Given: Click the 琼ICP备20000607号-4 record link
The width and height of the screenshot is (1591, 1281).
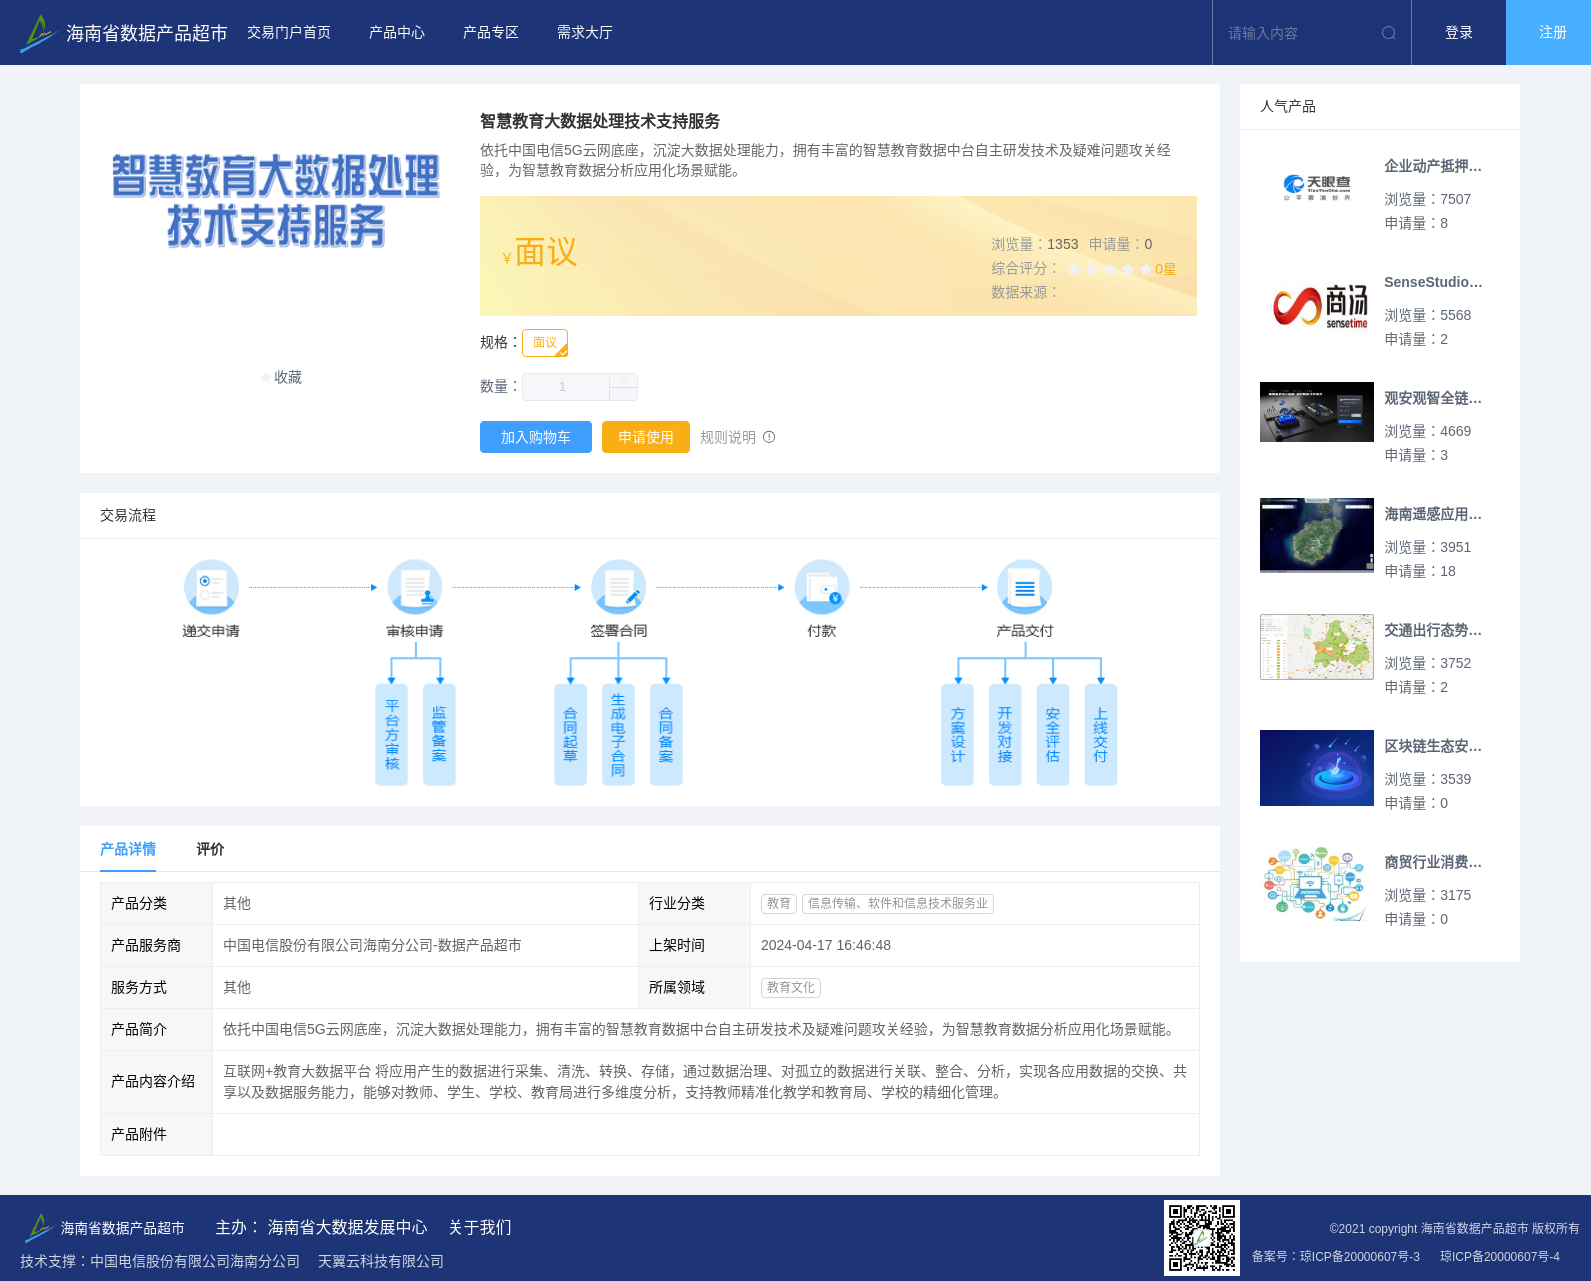Looking at the screenshot, I should point(1500,1256).
